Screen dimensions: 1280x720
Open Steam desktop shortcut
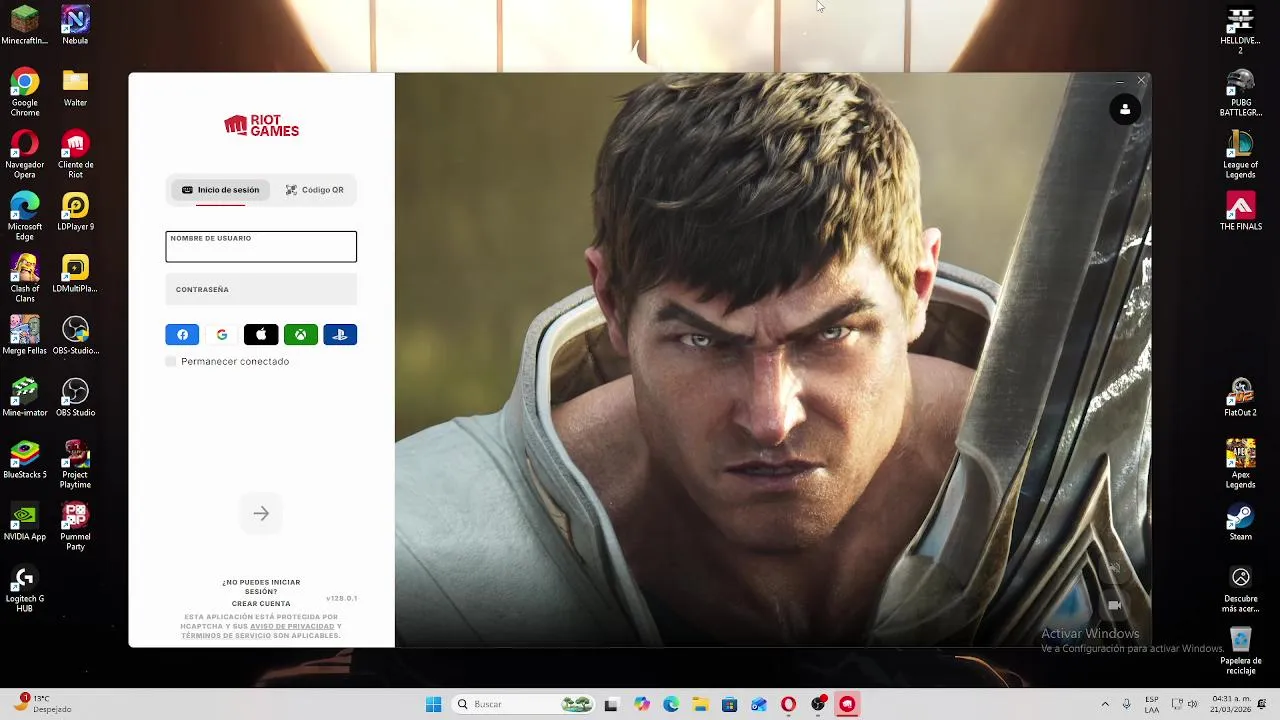click(1240, 522)
